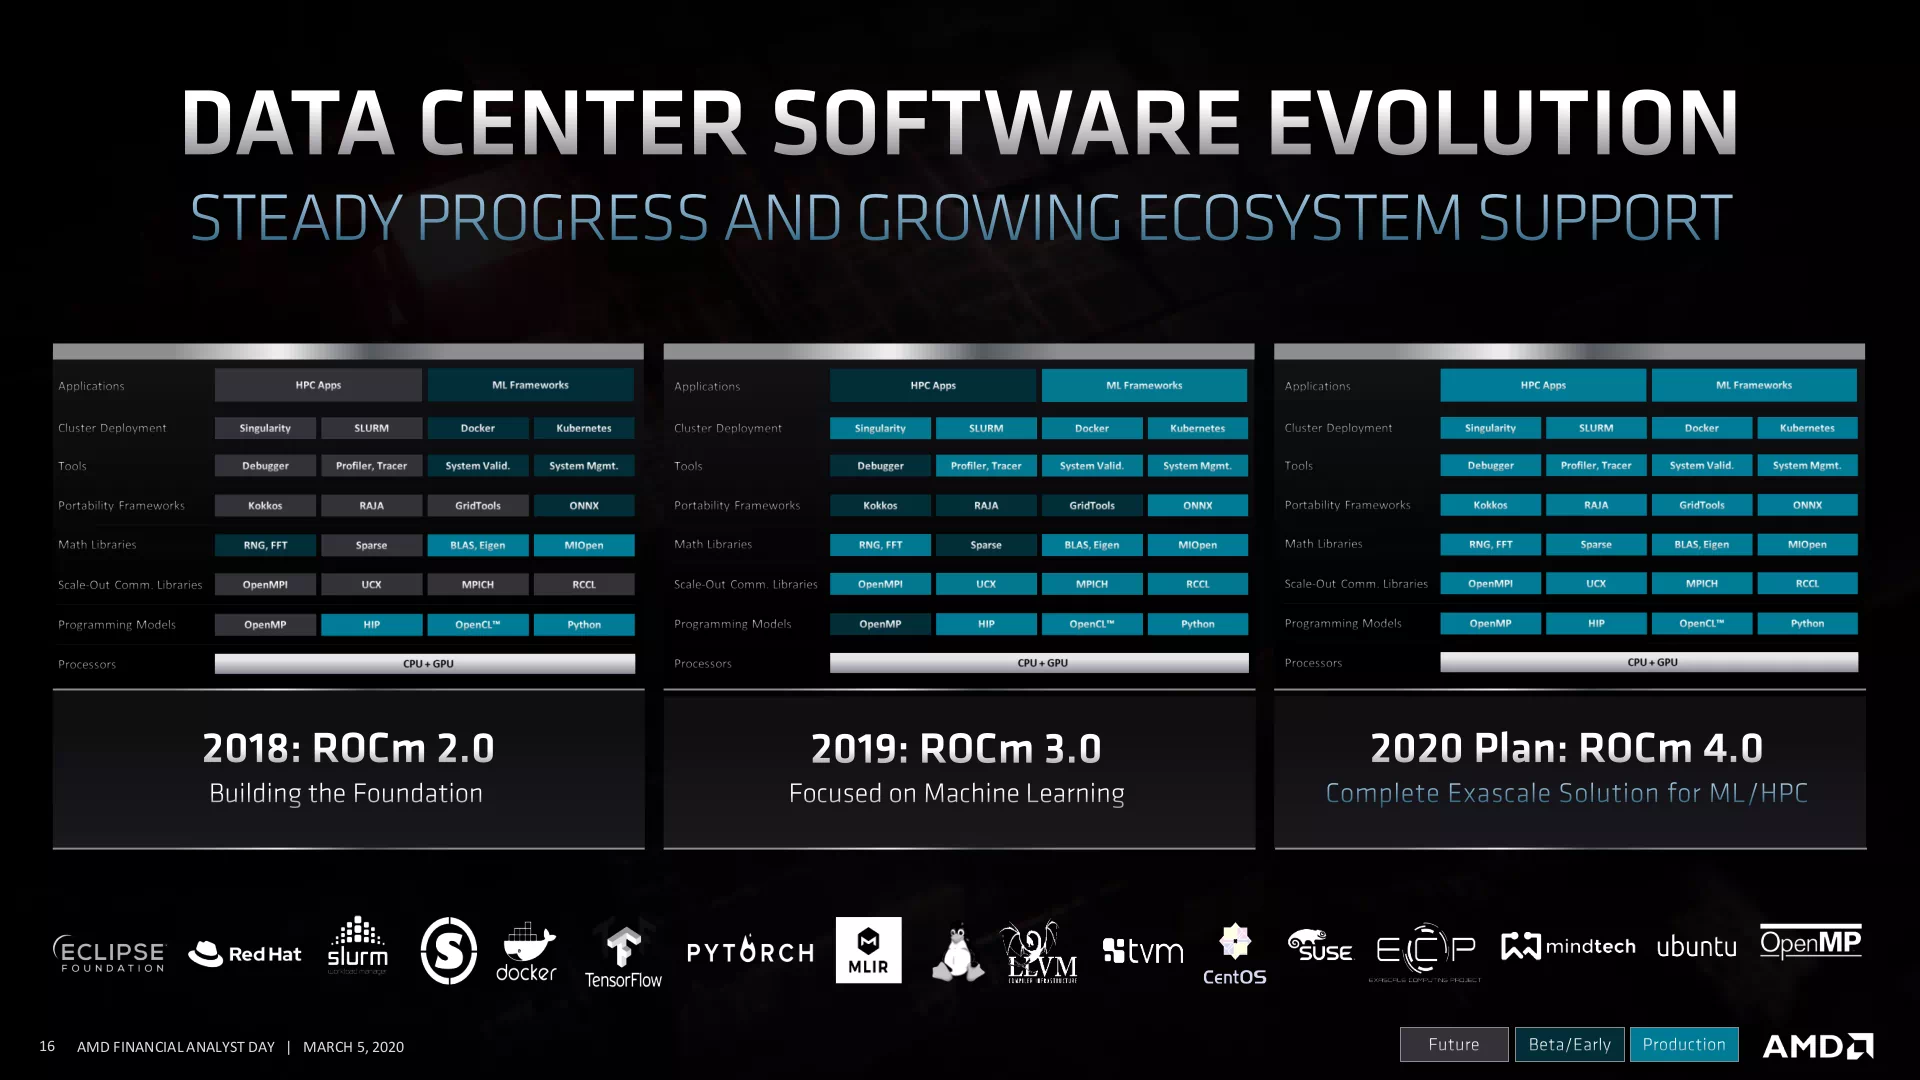The width and height of the screenshot is (1920, 1080).
Task: Click Singularity in the 2019 panel
Action: coord(880,428)
